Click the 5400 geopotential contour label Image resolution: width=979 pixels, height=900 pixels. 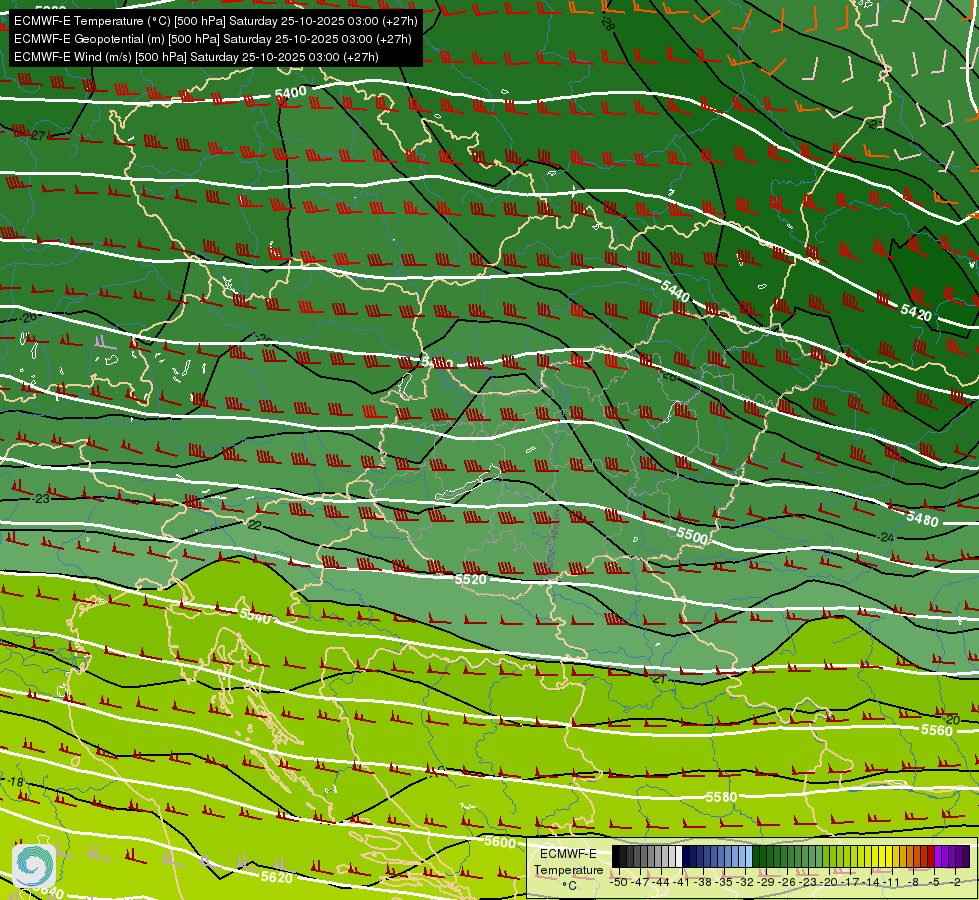click(x=291, y=93)
